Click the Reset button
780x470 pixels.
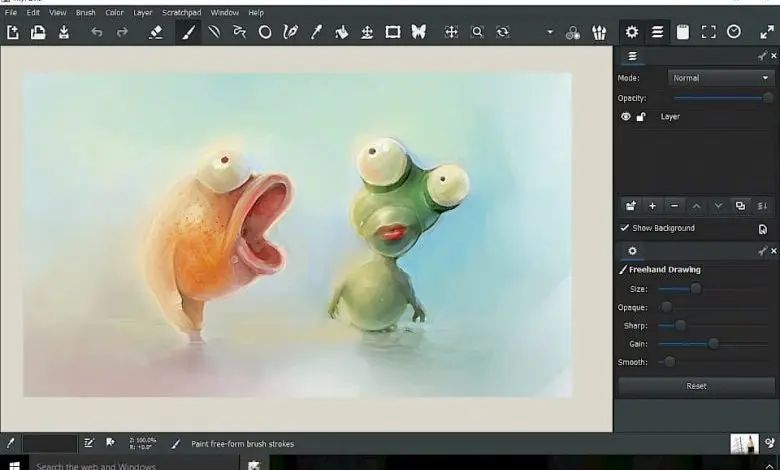pos(696,386)
